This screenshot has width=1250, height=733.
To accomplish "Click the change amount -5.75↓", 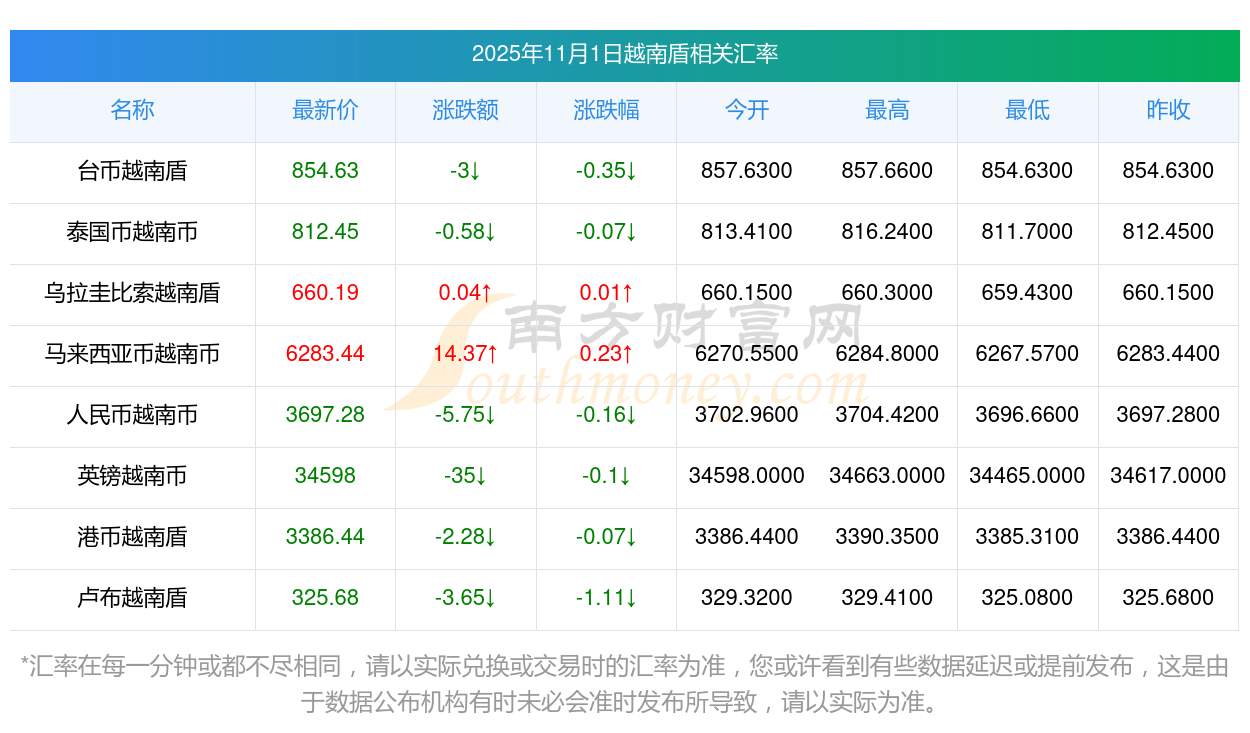I will pos(466,415).
